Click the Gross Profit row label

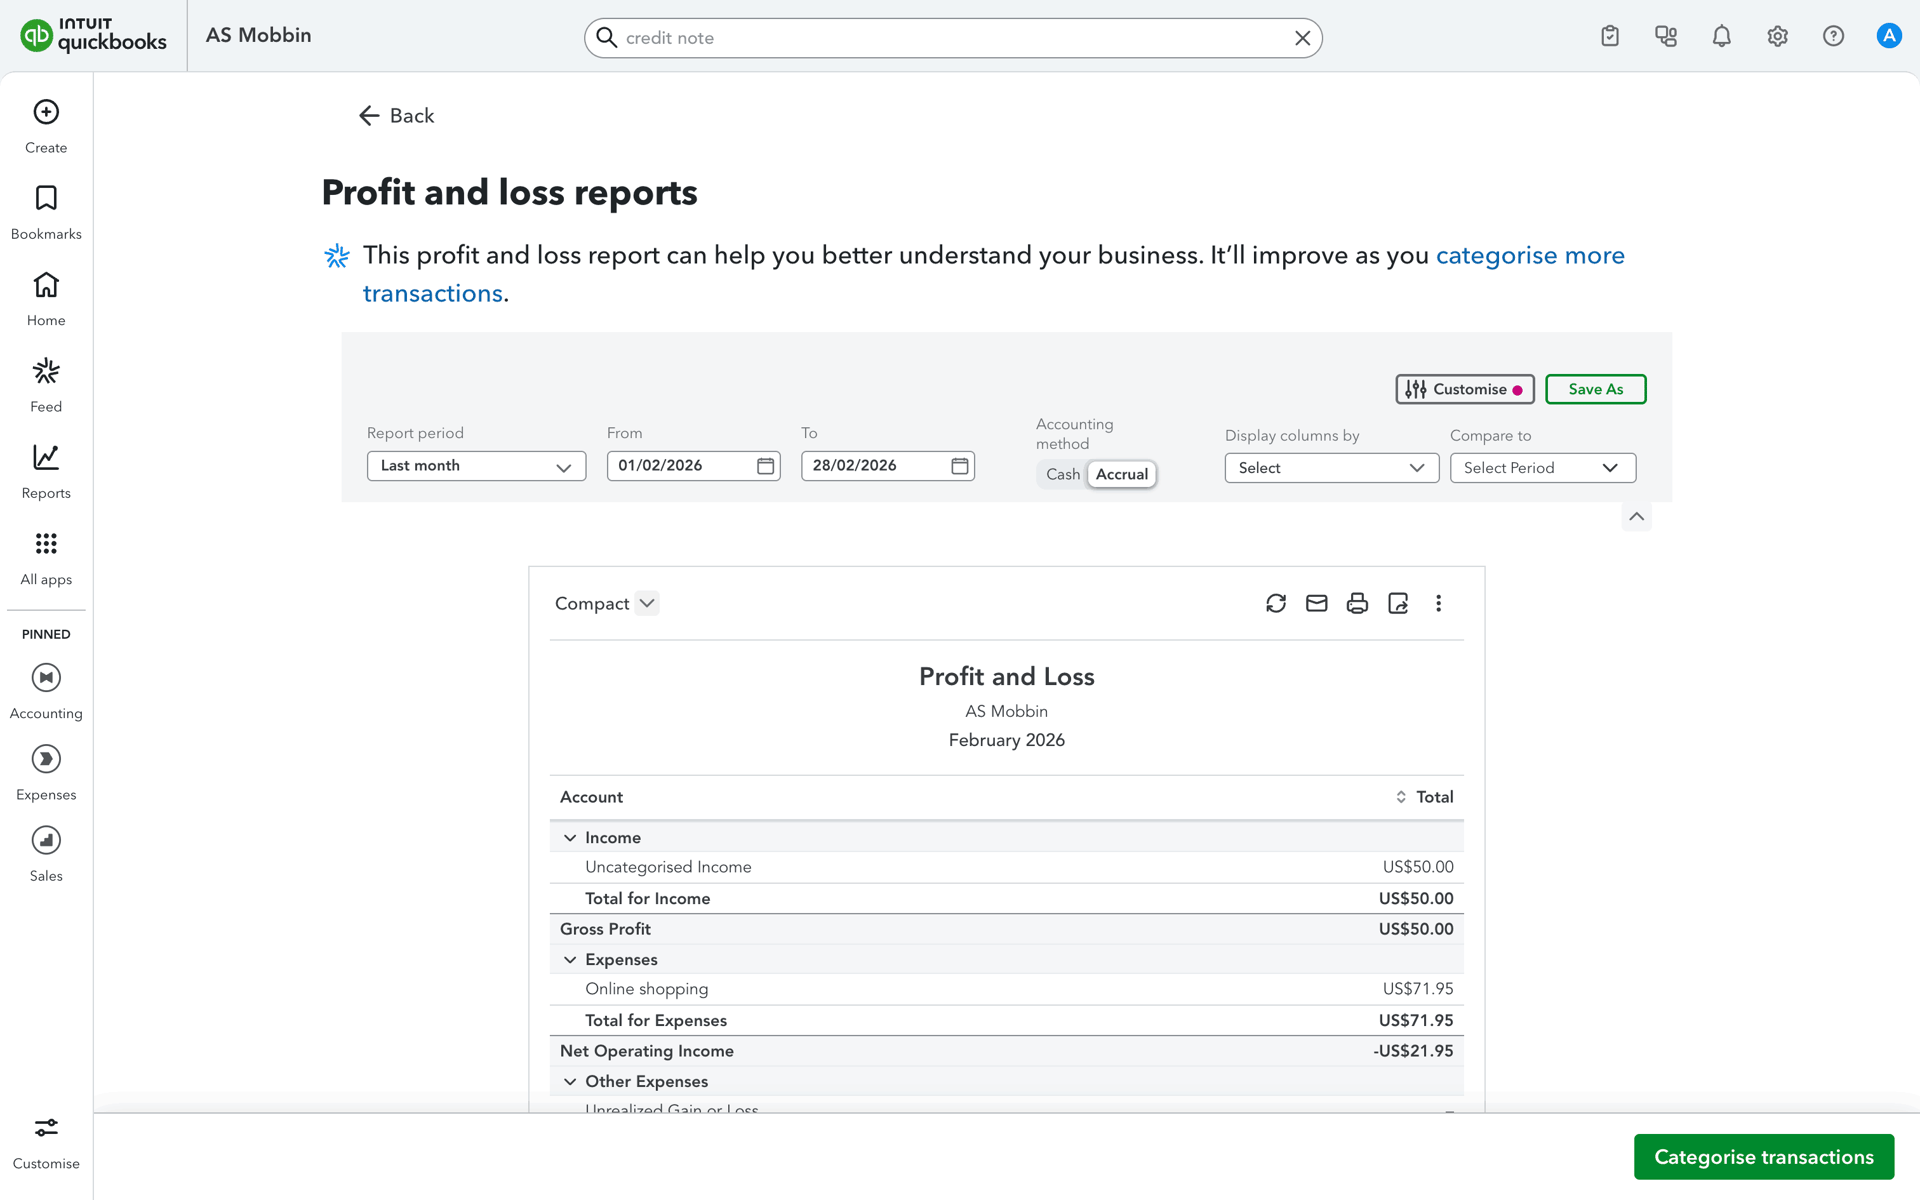coord(605,929)
